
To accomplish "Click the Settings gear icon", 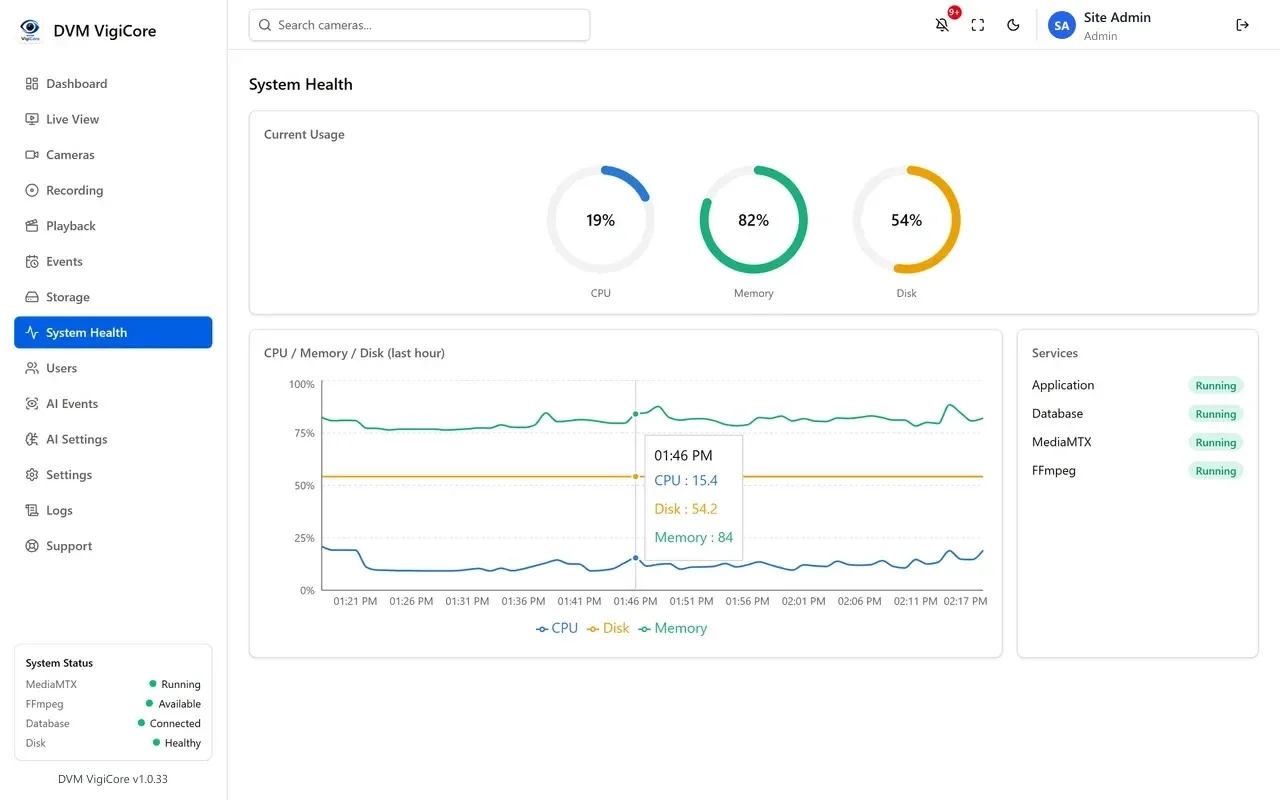I will tap(32, 475).
